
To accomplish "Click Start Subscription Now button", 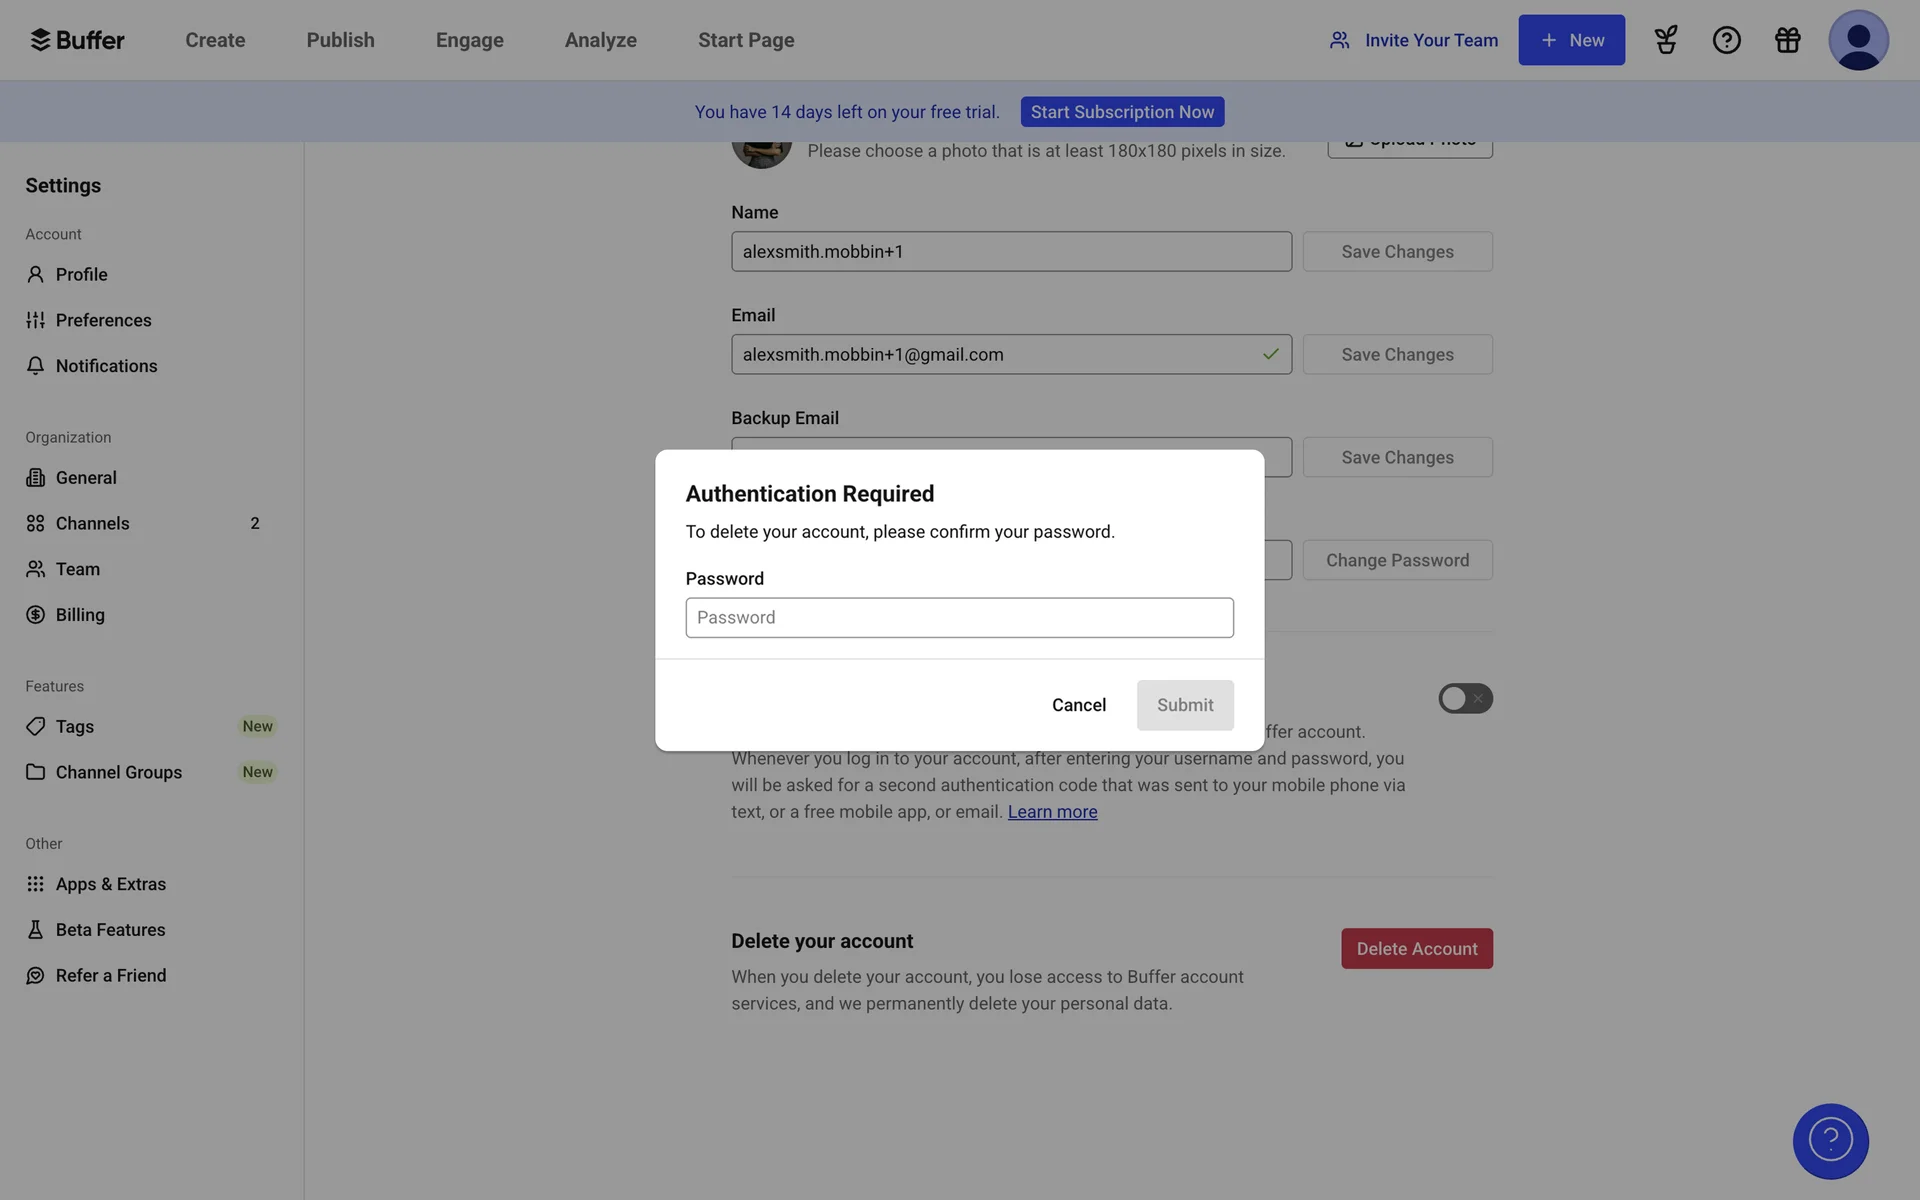I will click(1122, 112).
